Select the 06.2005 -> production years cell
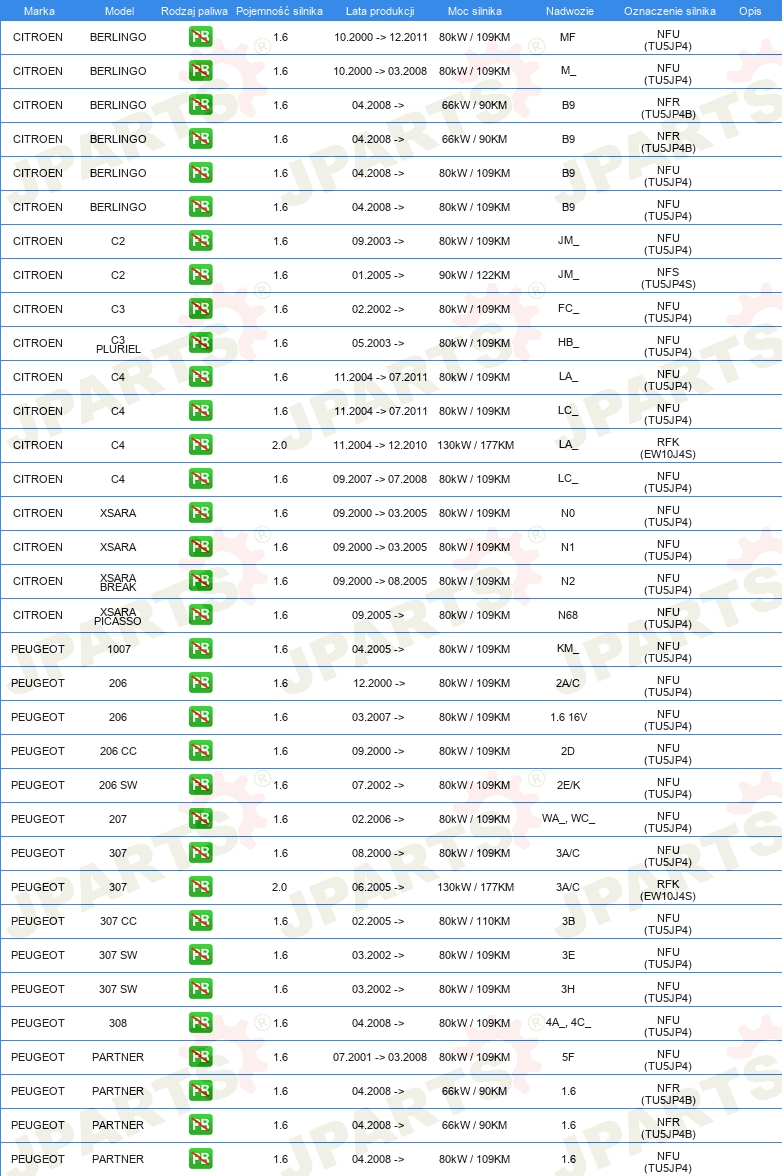This screenshot has height=1176, width=782. point(378,887)
